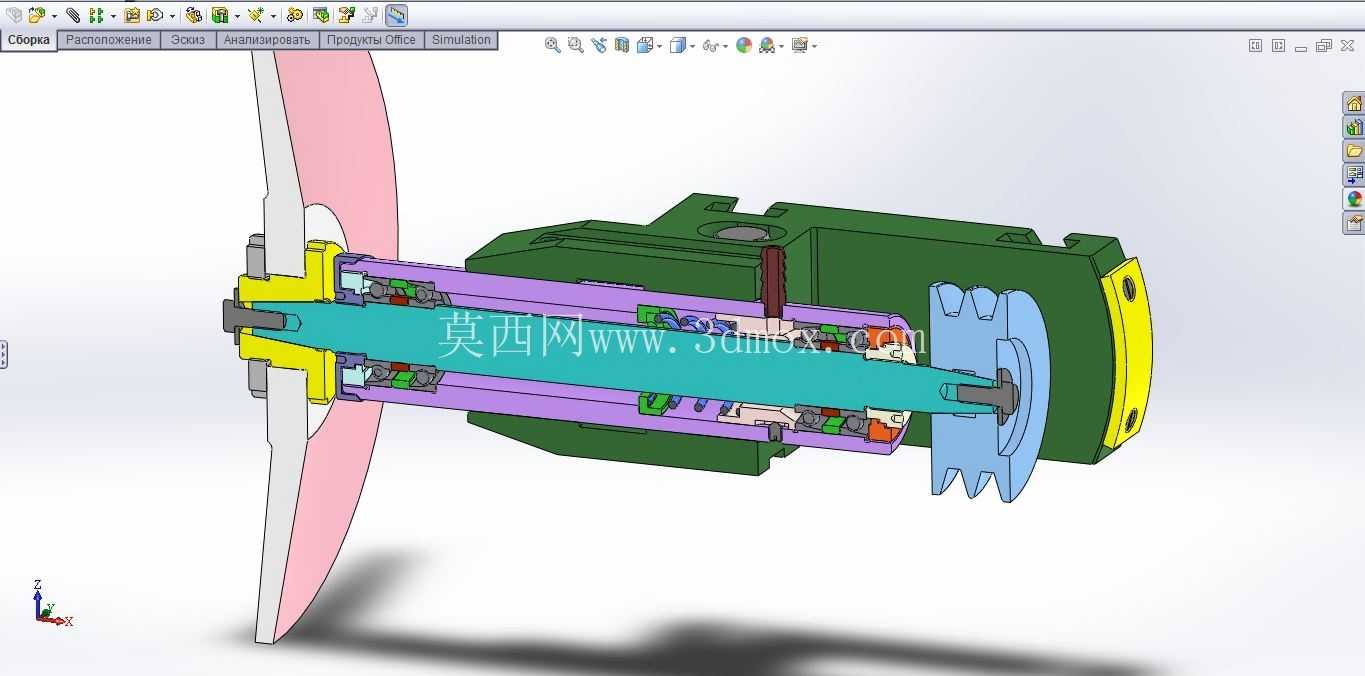The height and width of the screenshot is (676, 1365).
Task: Click the Assembly Features icon
Action: (220, 15)
